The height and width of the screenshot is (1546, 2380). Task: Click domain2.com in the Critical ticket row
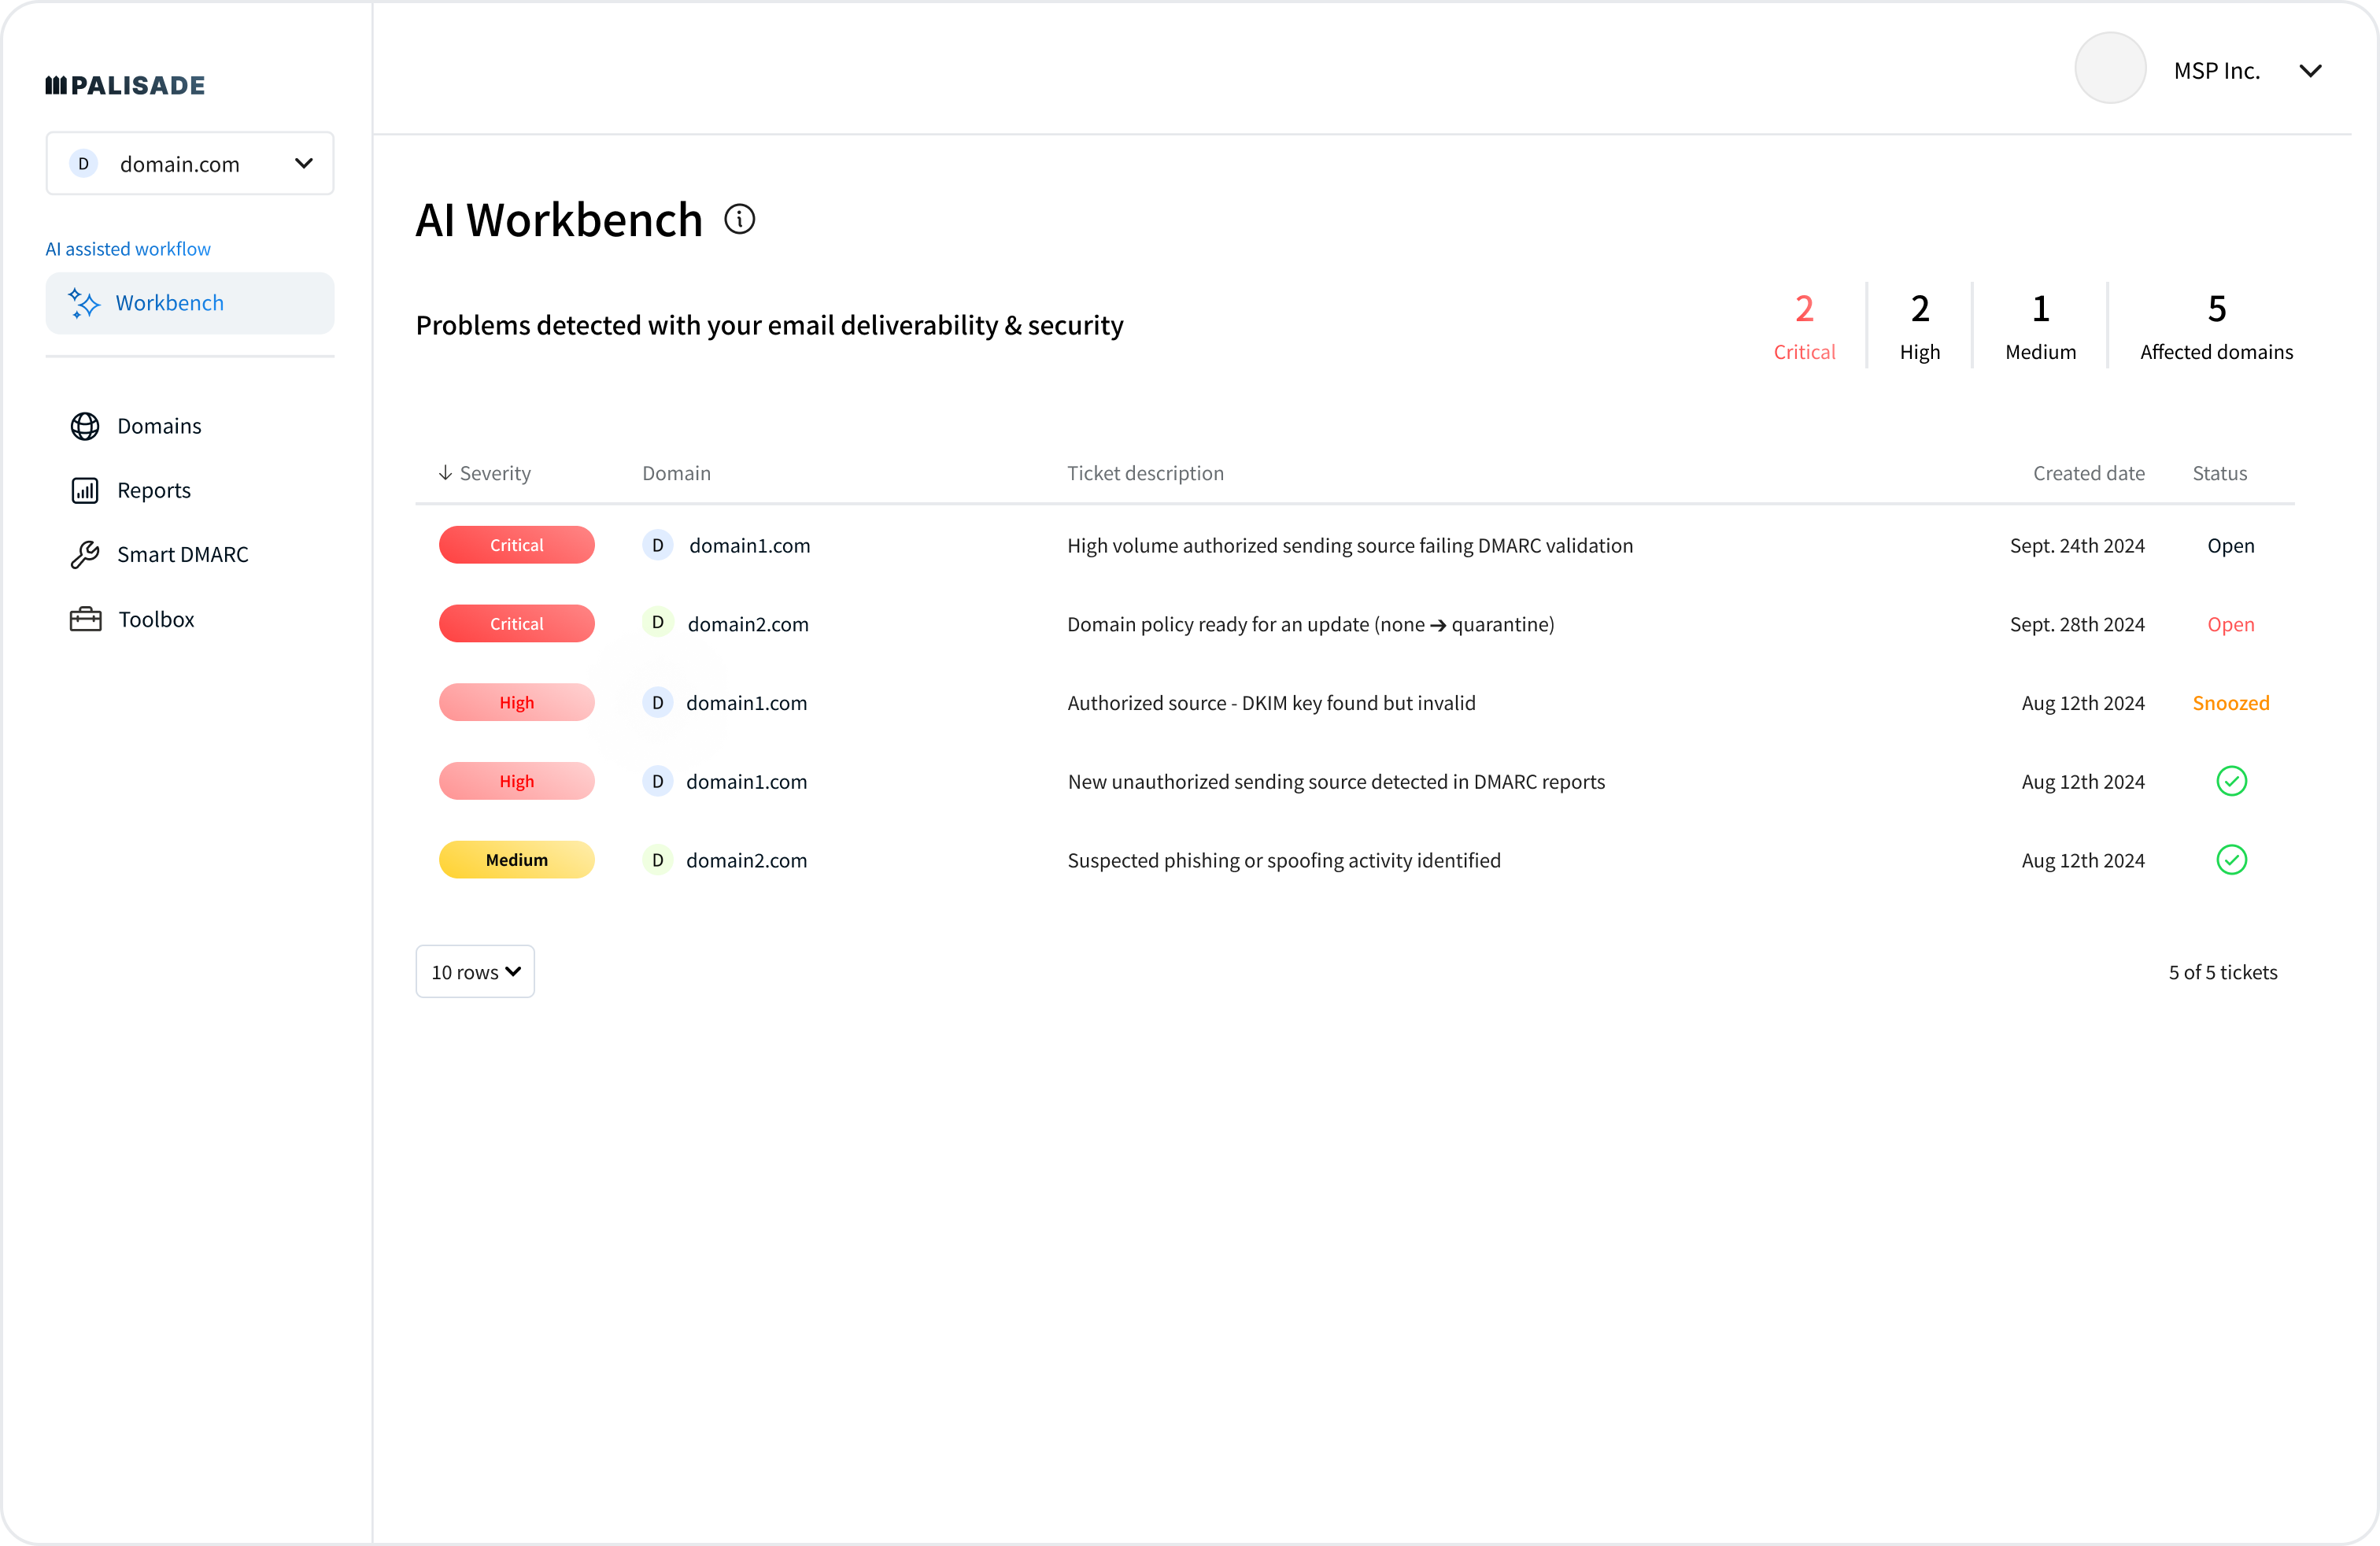[x=747, y=624]
